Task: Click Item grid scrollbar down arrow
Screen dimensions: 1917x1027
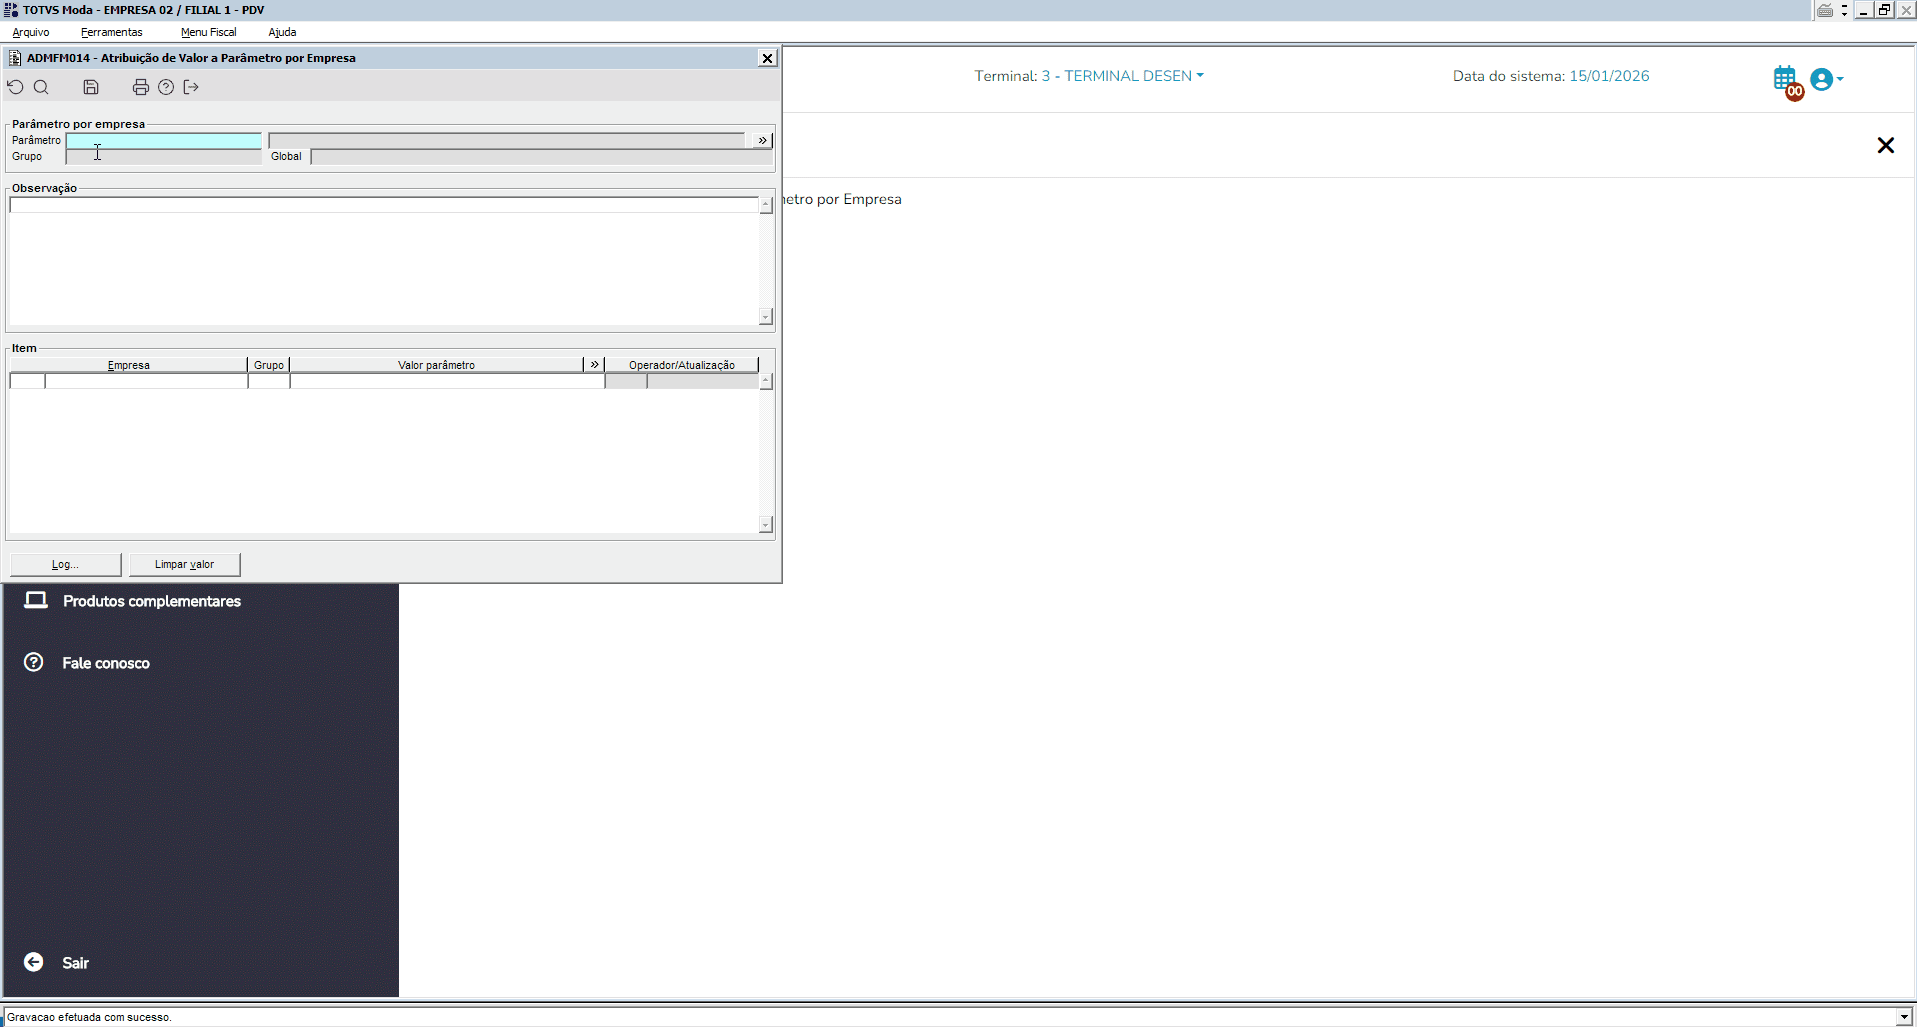Action: coord(766,525)
